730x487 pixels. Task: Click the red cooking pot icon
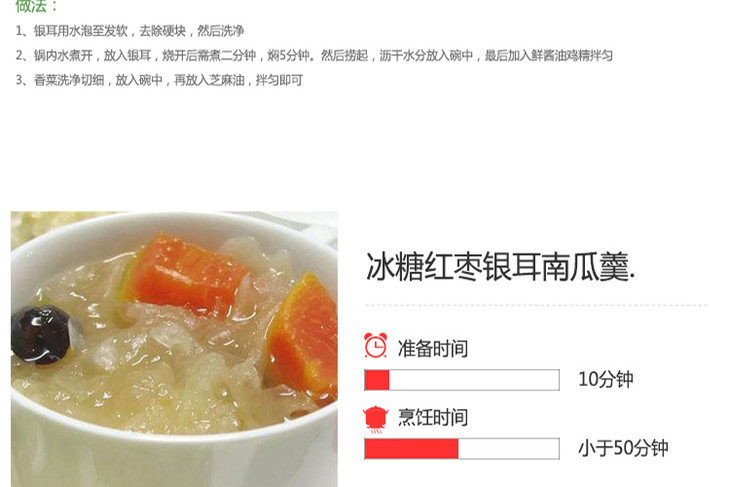point(376,419)
